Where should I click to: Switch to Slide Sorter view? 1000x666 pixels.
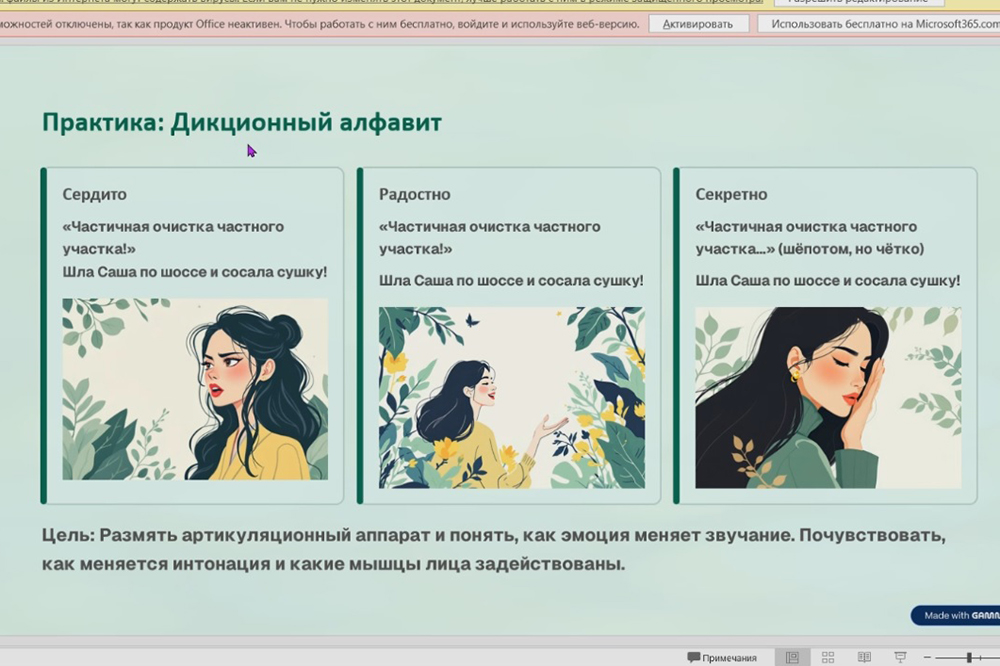coord(828,657)
